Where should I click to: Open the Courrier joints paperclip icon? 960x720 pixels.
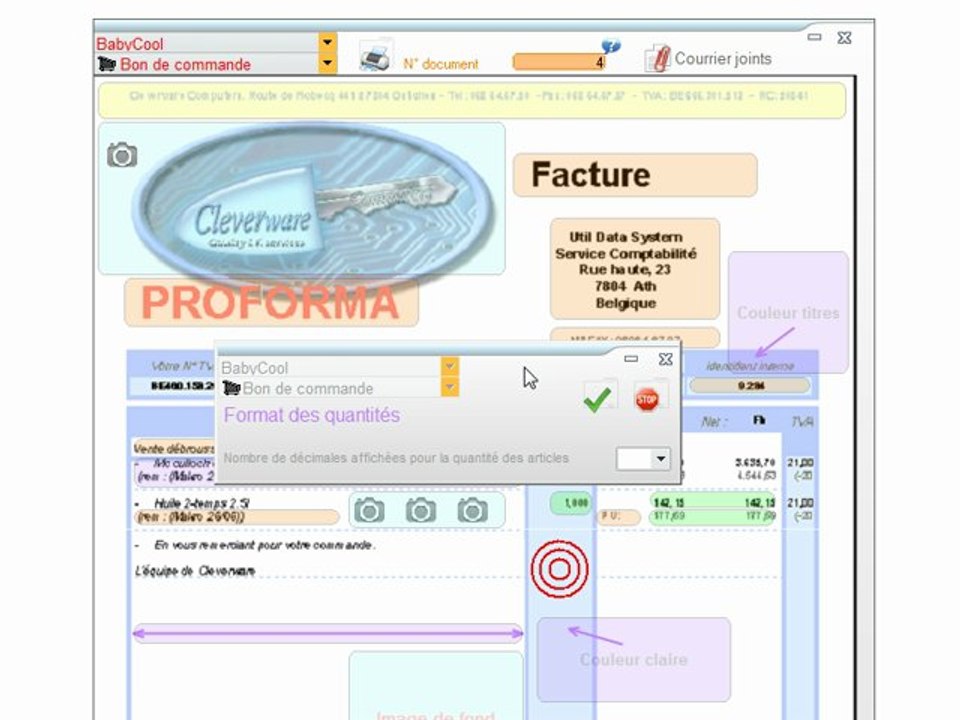click(657, 58)
